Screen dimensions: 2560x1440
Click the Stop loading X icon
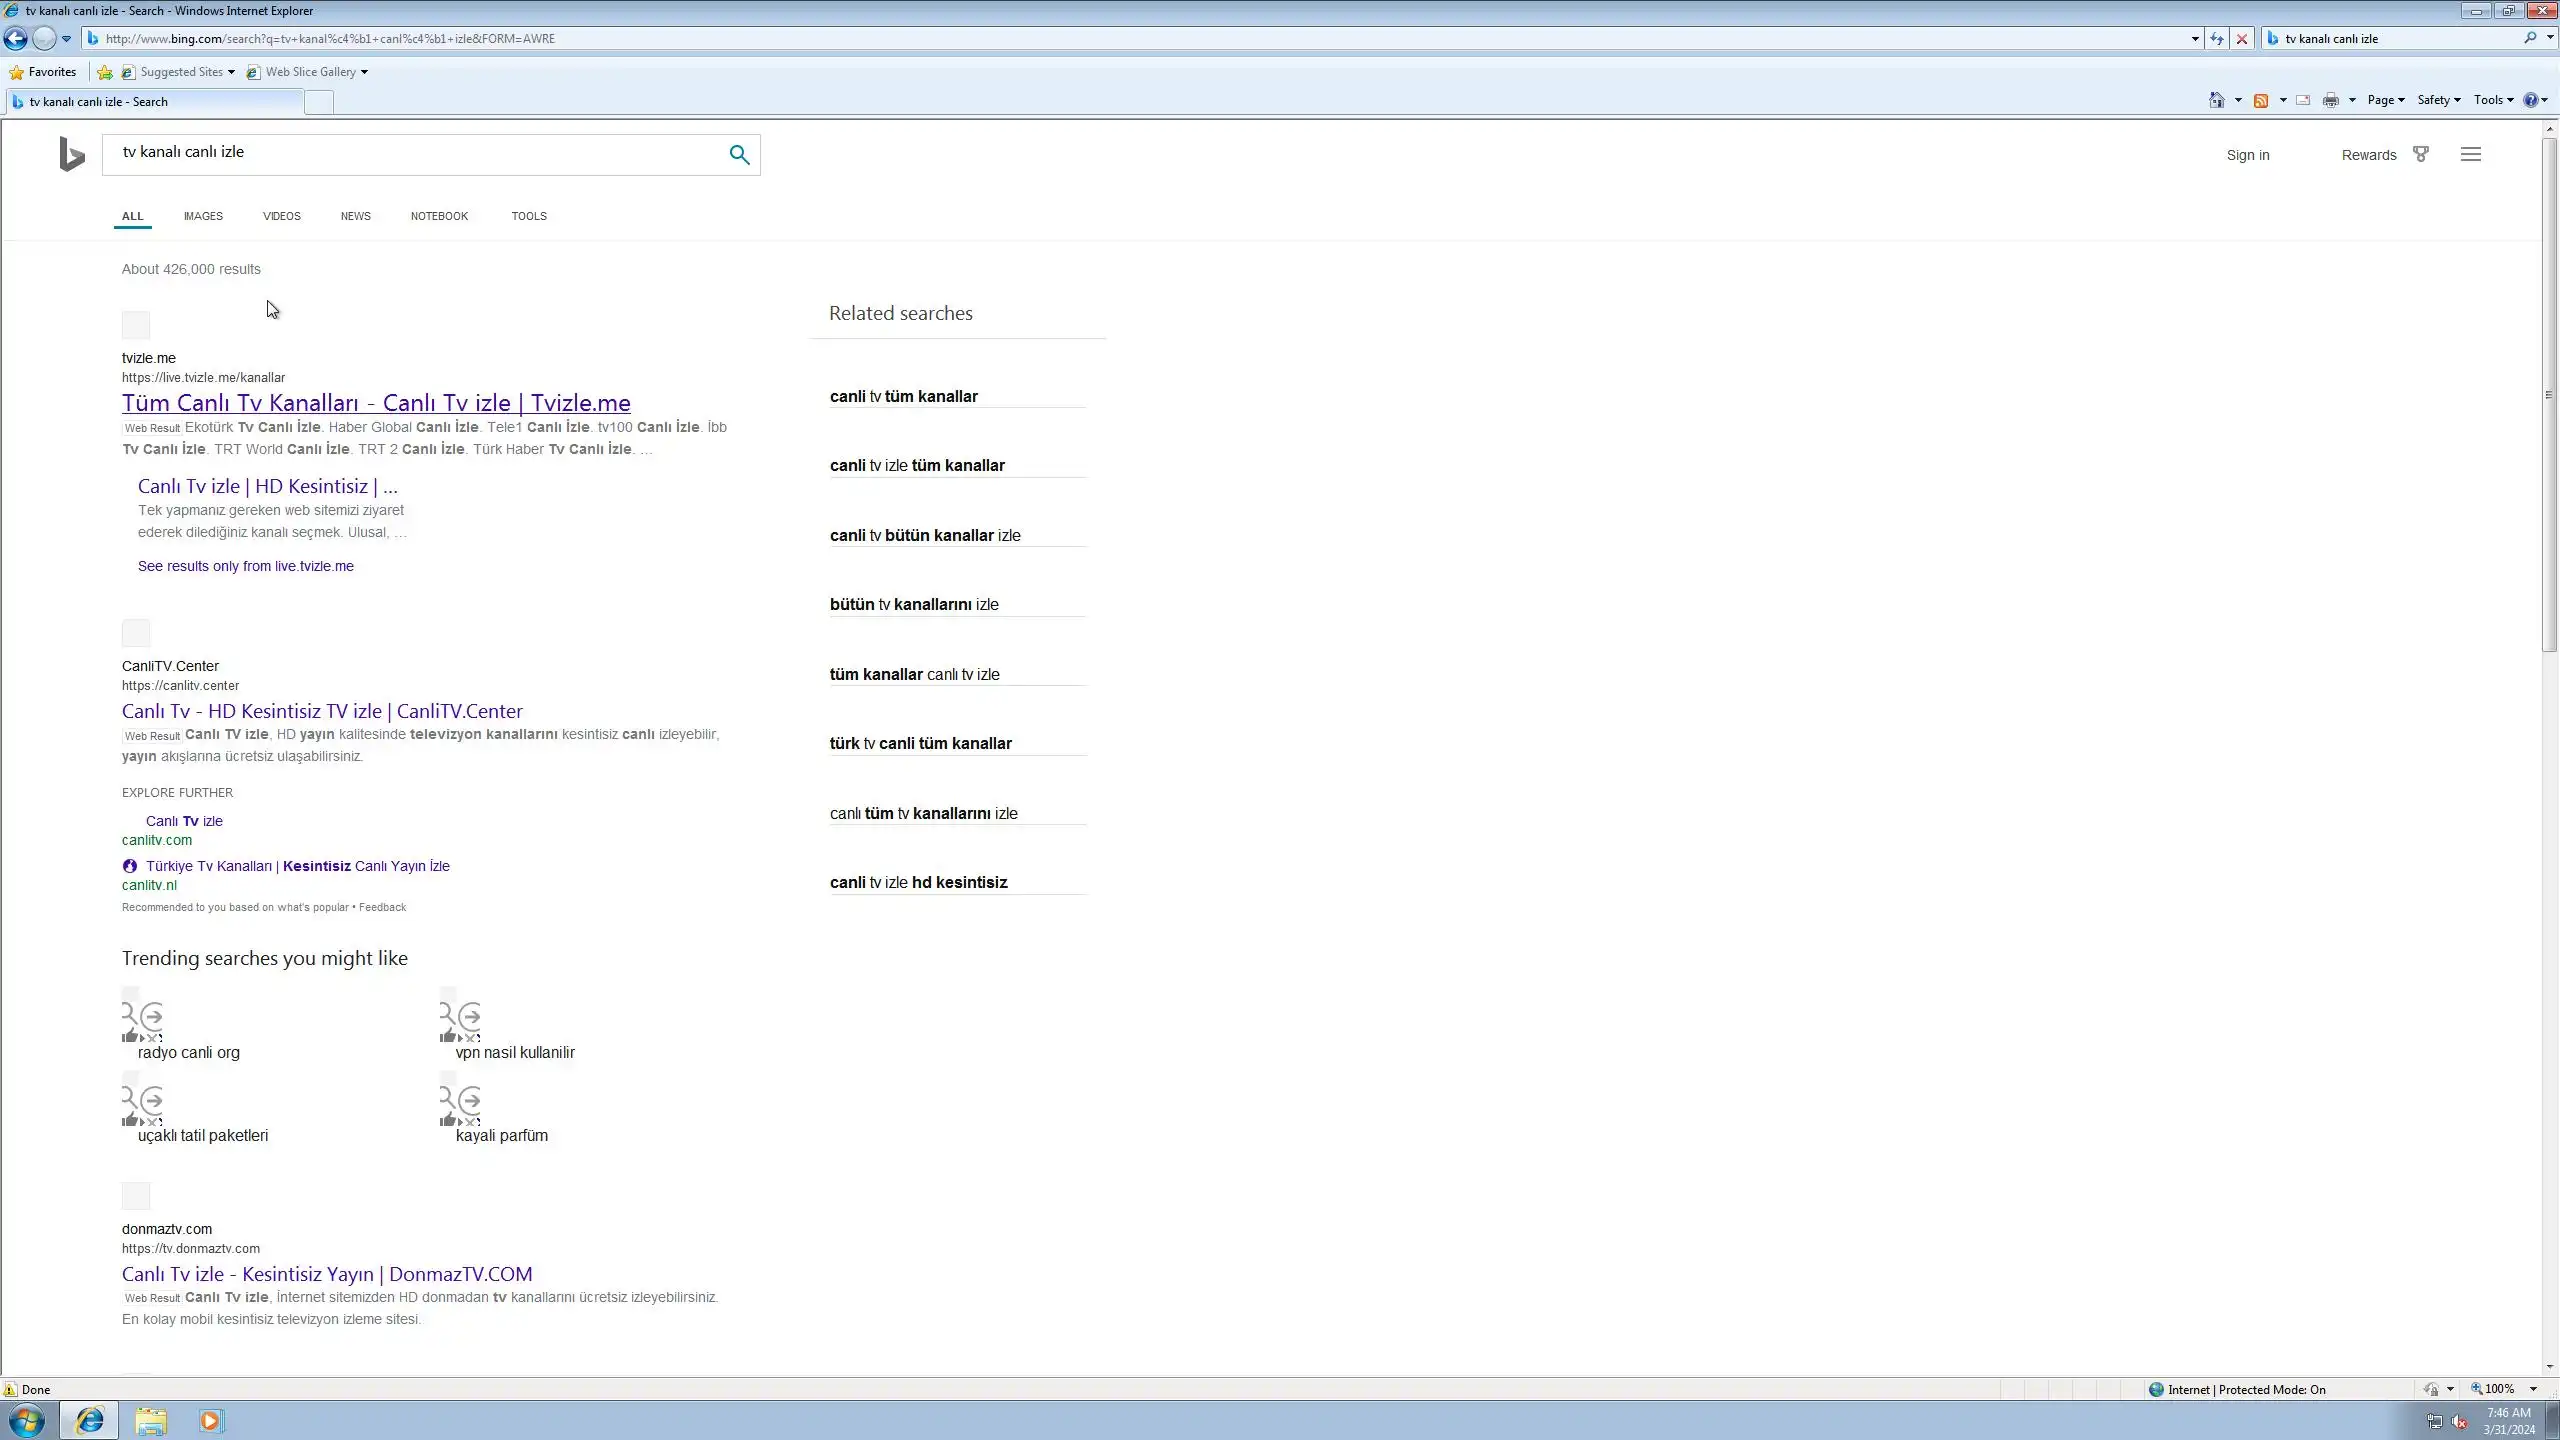point(2242,39)
